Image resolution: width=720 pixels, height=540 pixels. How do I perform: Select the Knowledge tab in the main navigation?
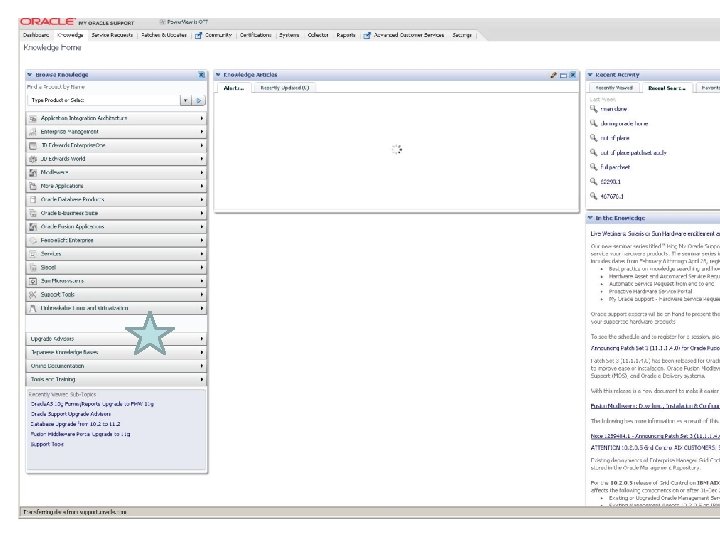70,35
